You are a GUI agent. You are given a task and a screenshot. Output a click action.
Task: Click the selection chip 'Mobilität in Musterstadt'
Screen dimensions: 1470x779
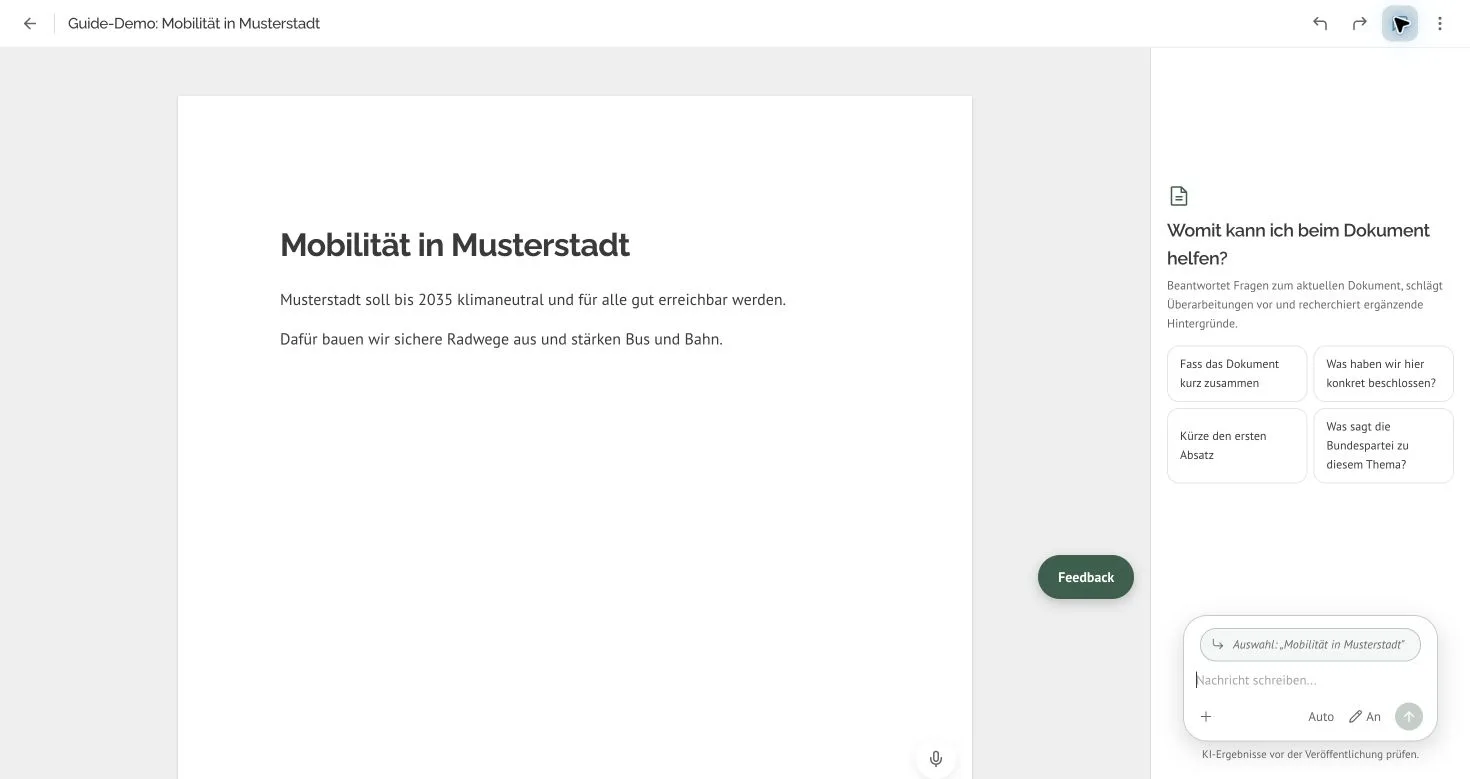click(1310, 645)
